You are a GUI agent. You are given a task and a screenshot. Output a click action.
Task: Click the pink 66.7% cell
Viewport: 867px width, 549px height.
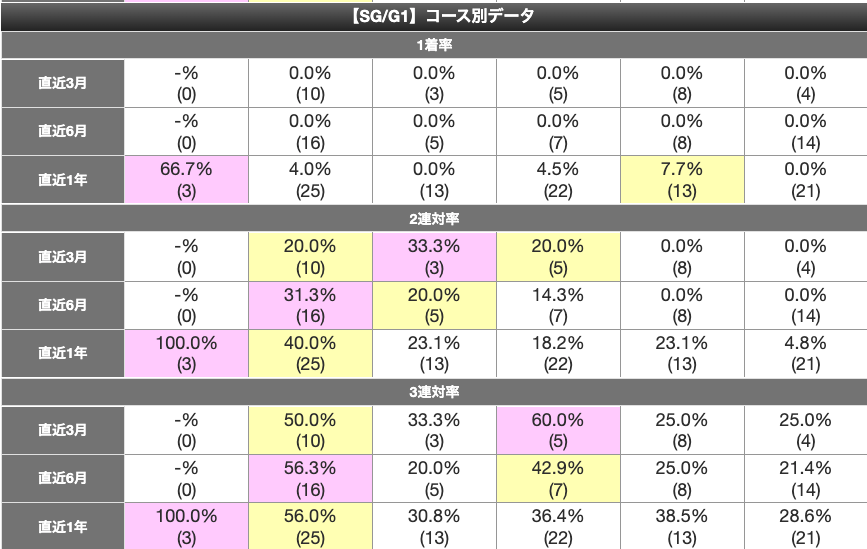[186, 180]
